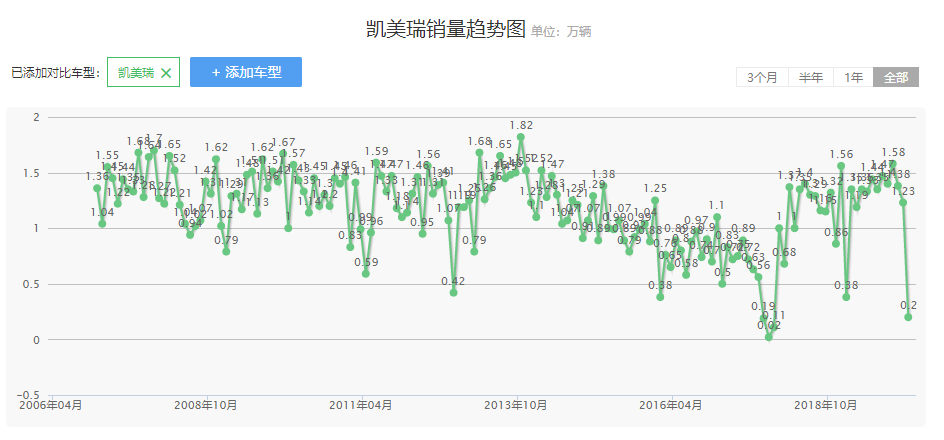Click the data point labeled 0.59

click(366, 274)
